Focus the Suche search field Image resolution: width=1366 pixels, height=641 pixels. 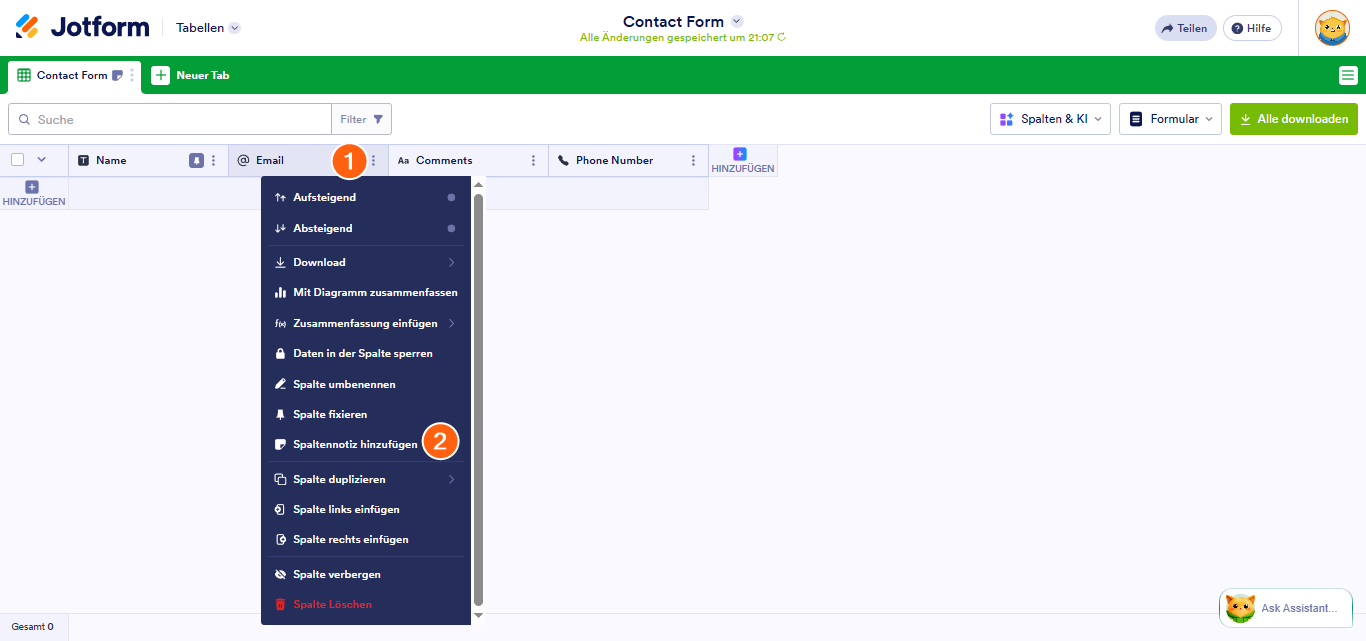[x=170, y=119]
